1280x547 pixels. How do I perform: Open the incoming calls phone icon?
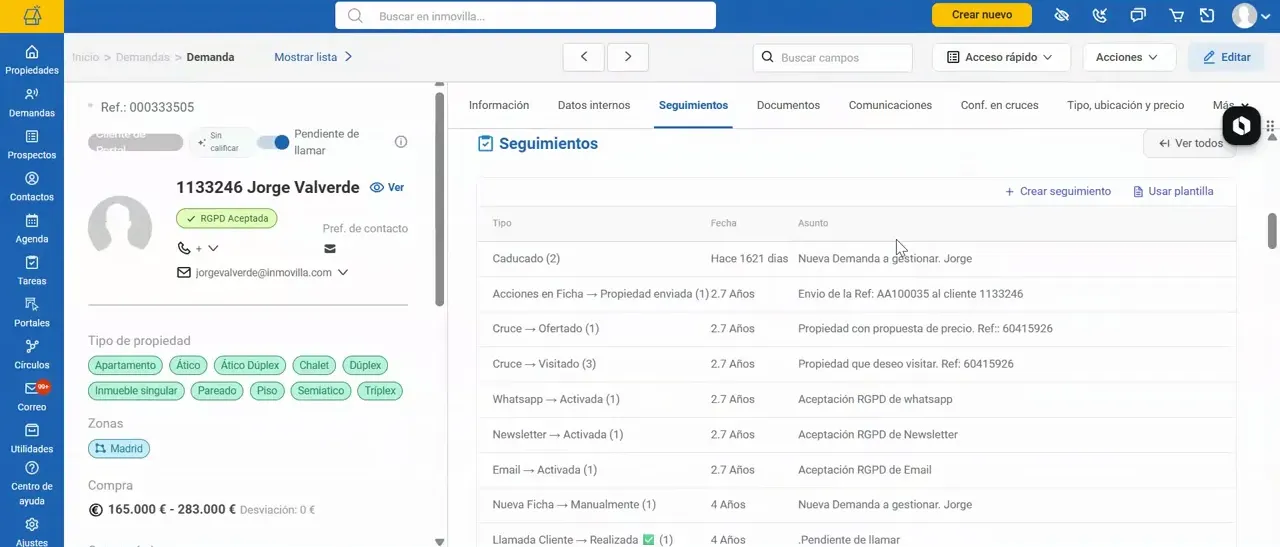(x=1100, y=15)
